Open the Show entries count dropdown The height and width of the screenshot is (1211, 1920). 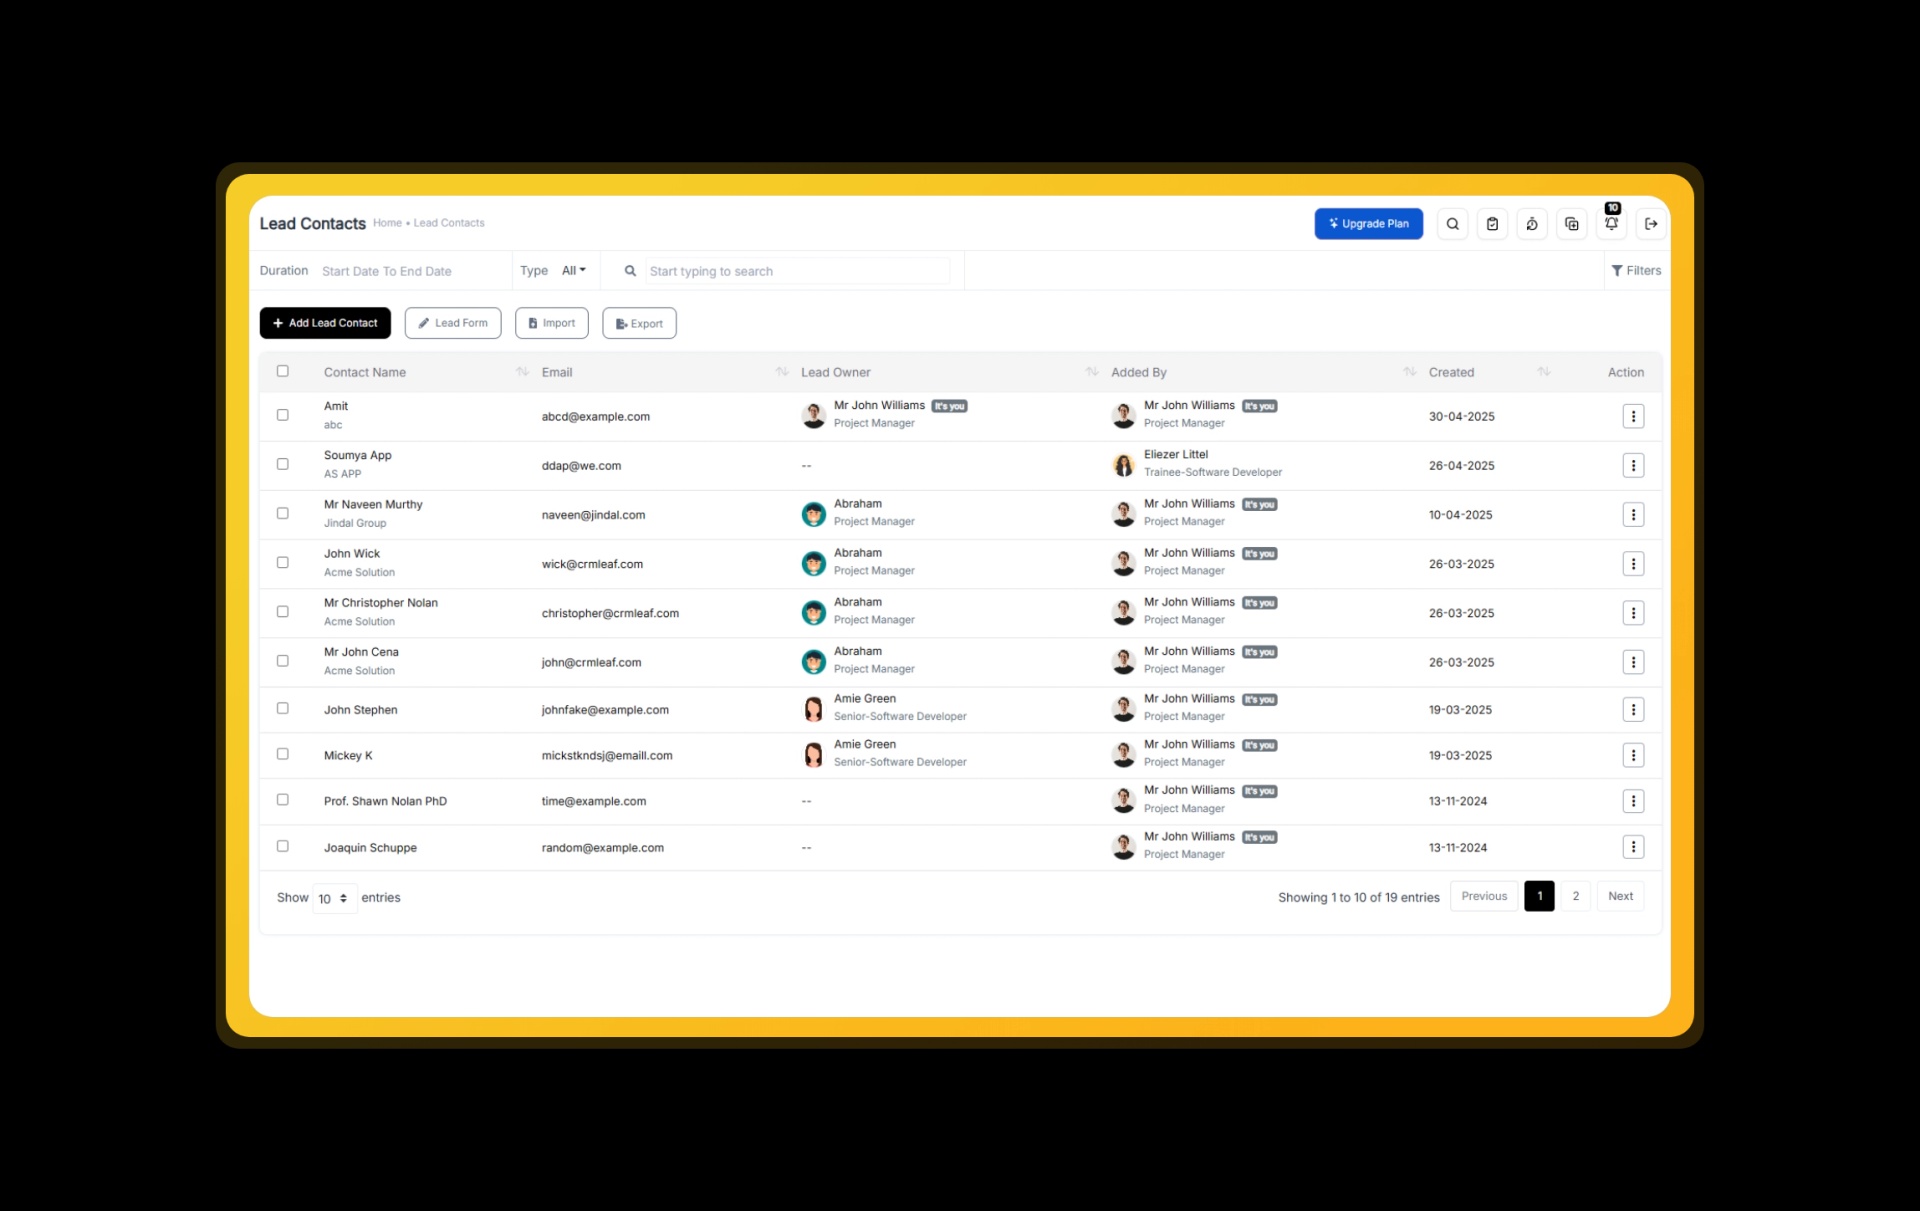point(333,897)
